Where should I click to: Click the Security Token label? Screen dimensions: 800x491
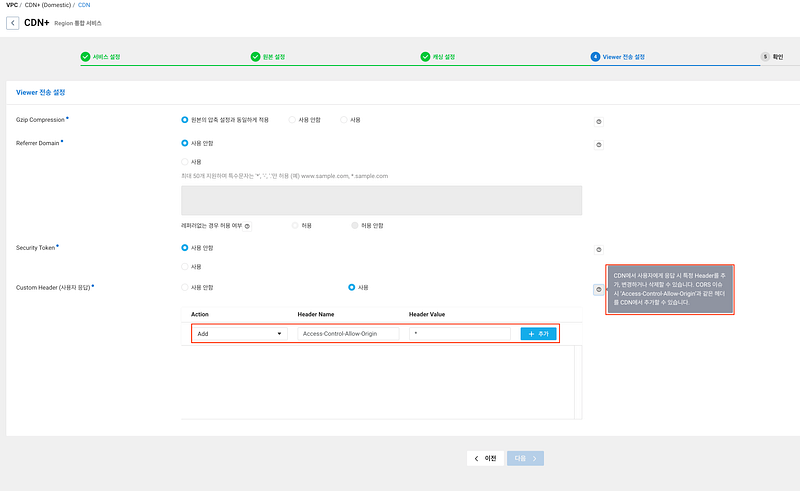pyautogui.click(x=35, y=248)
